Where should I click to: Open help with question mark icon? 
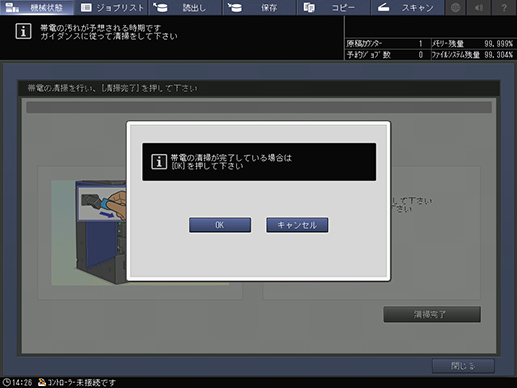tap(504, 7)
